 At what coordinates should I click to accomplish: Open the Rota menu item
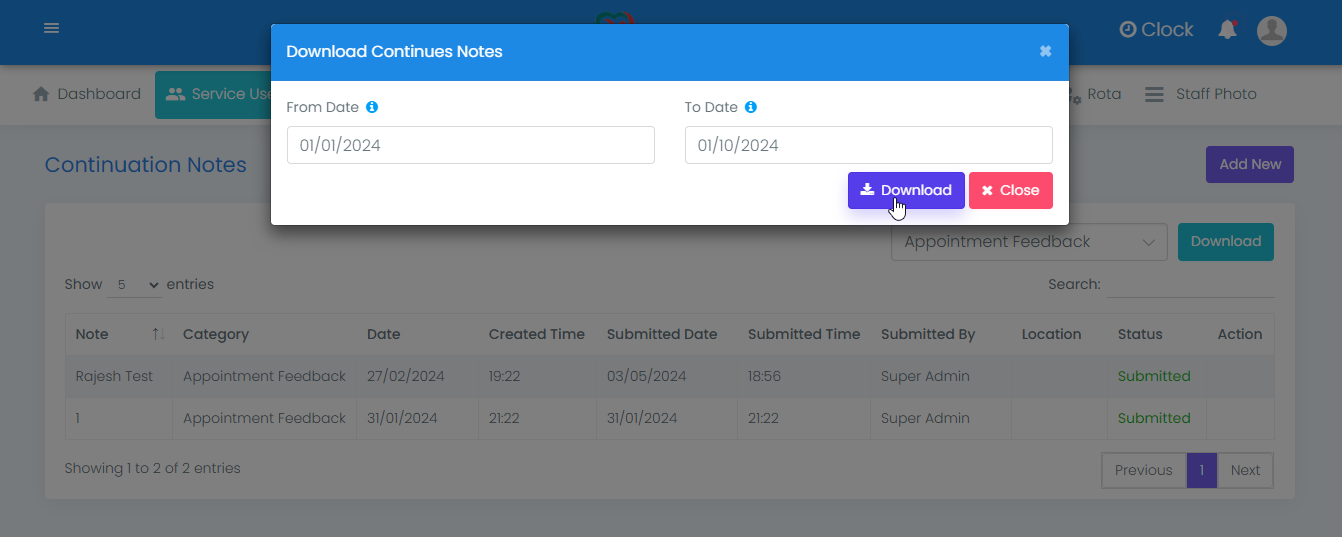[x=1094, y=94]
